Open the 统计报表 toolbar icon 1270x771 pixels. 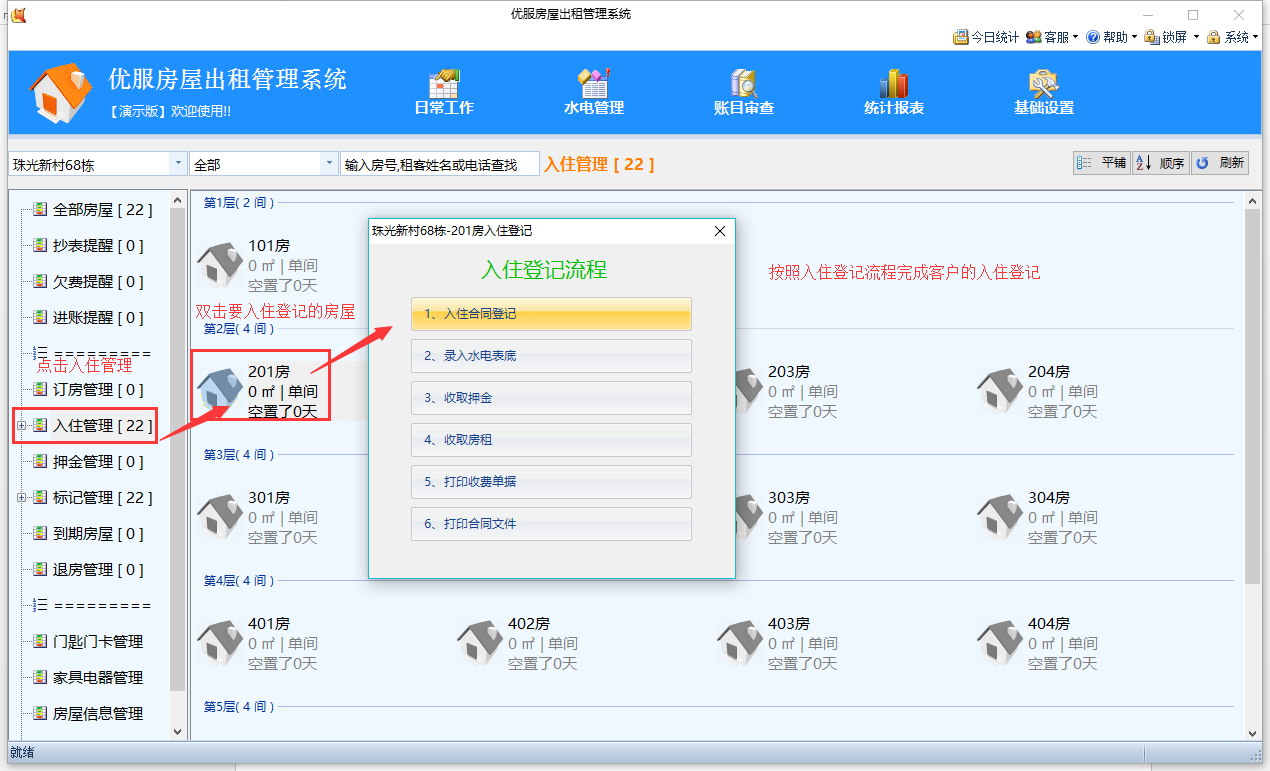[894, 92]
